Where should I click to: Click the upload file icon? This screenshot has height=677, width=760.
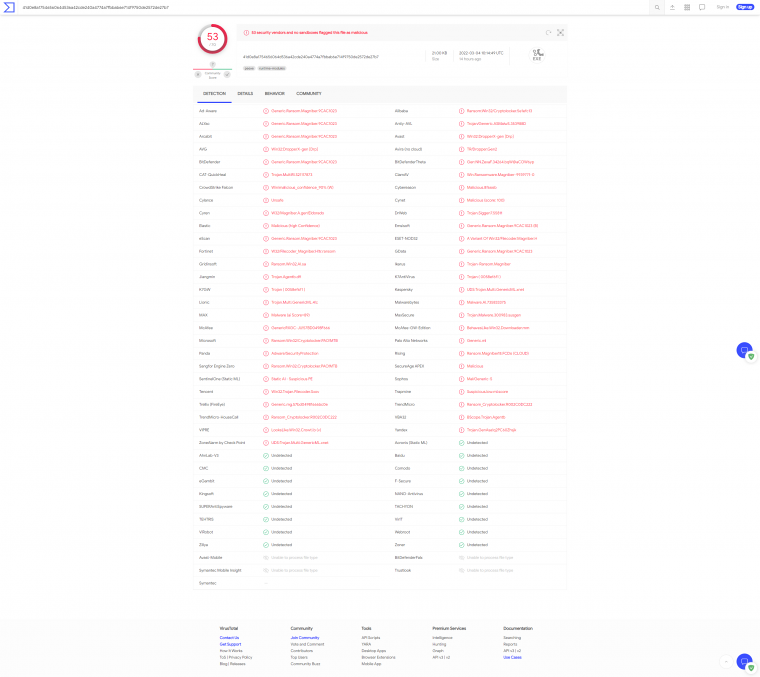click(x=672, y=7)
